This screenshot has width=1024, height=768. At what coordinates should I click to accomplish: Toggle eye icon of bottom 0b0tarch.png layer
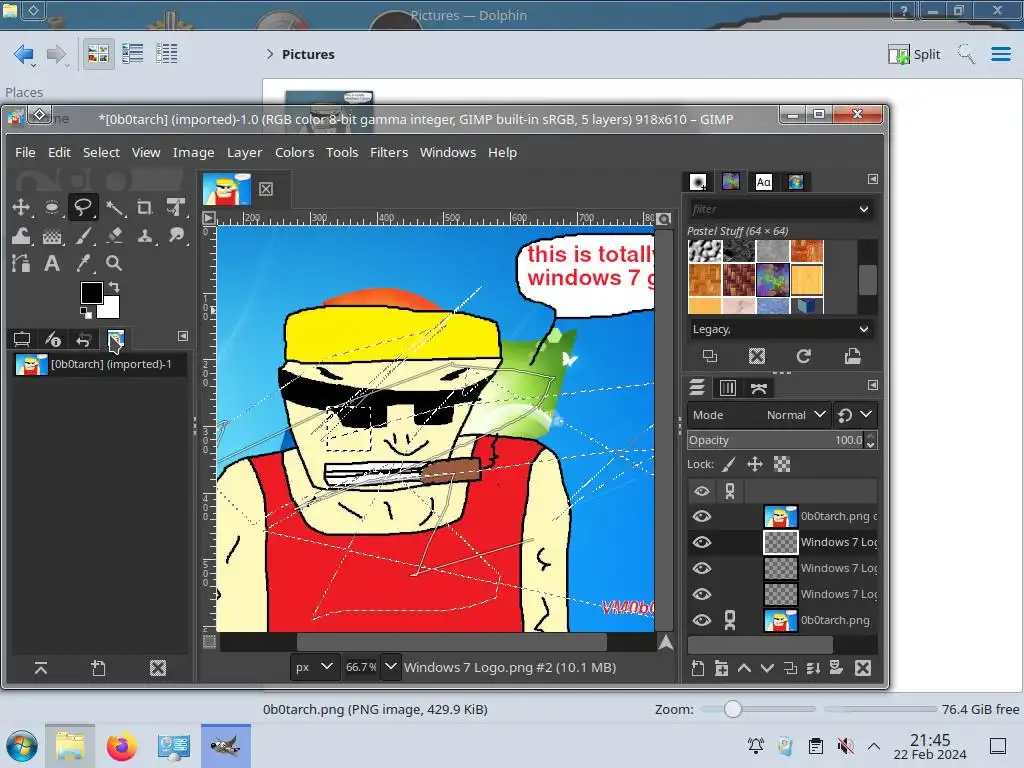(x=702, y=620)
